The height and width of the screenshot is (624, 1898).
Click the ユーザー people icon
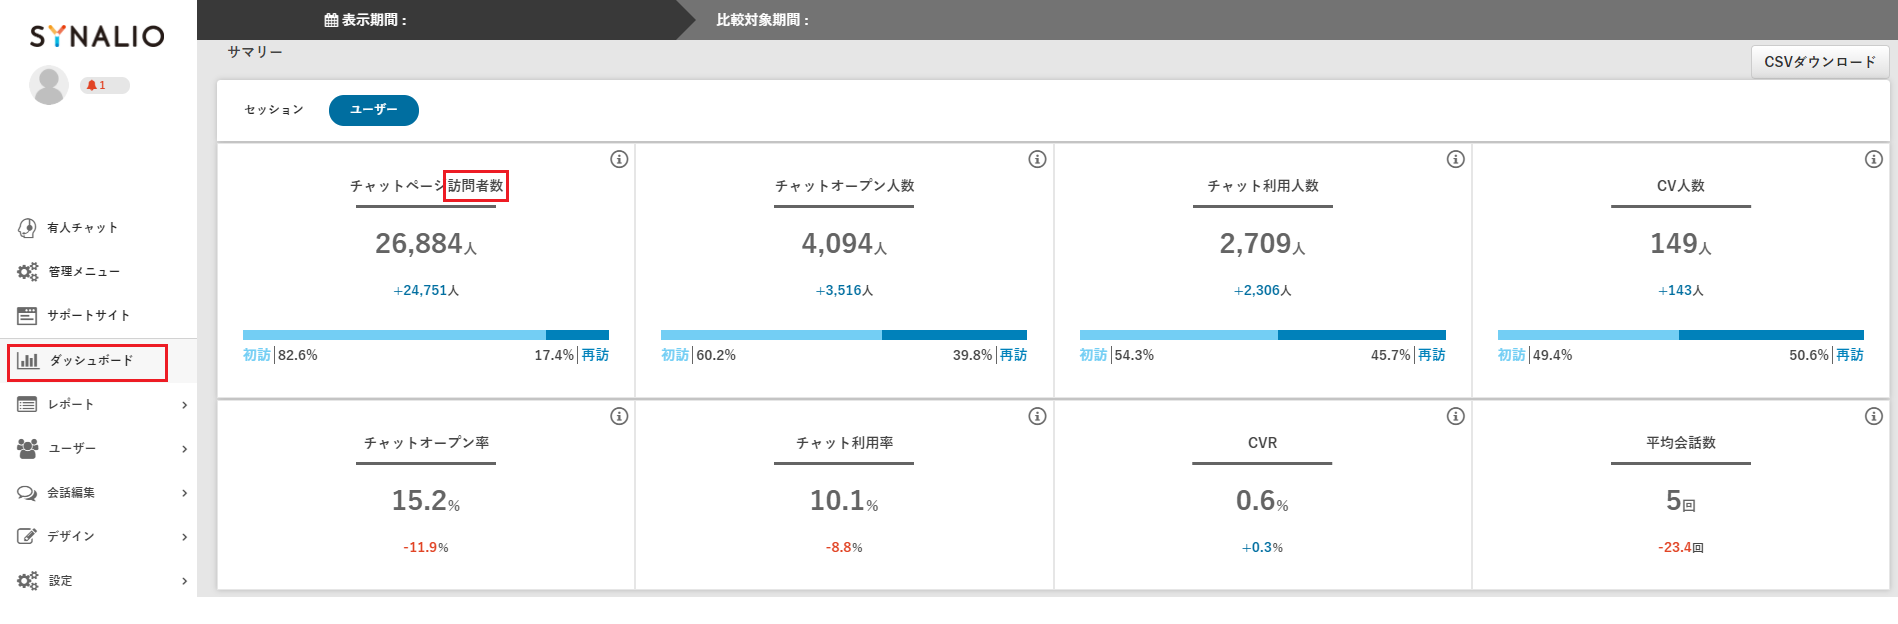coord(27,449)
